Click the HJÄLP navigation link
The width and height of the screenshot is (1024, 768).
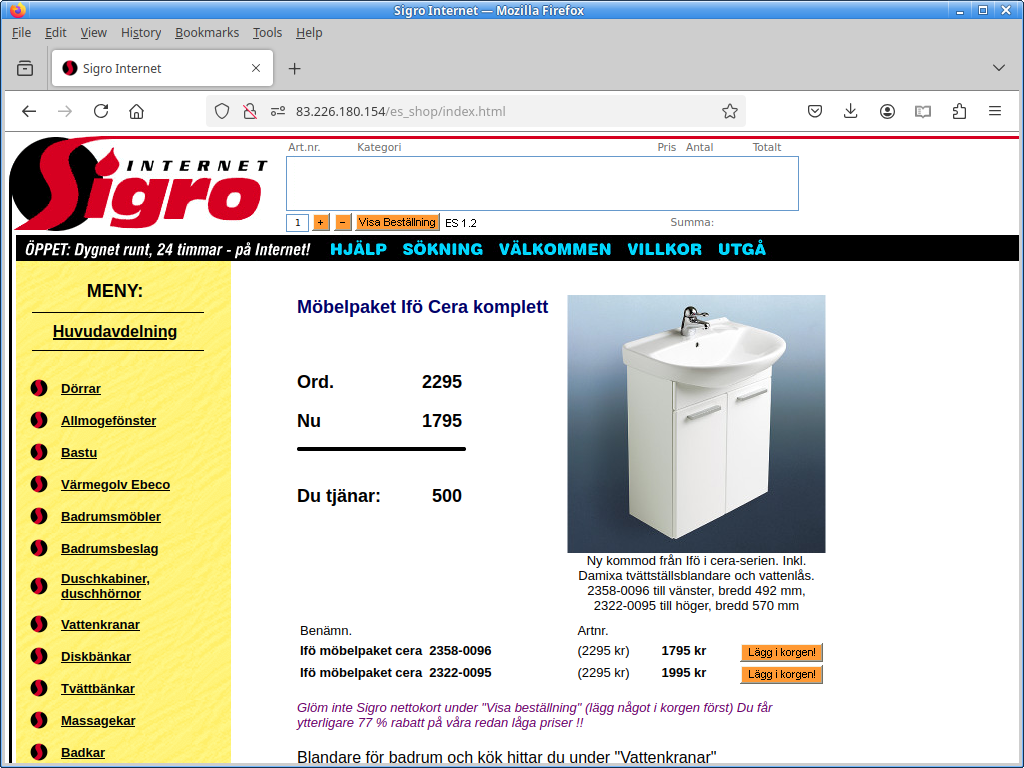[359, 249]
